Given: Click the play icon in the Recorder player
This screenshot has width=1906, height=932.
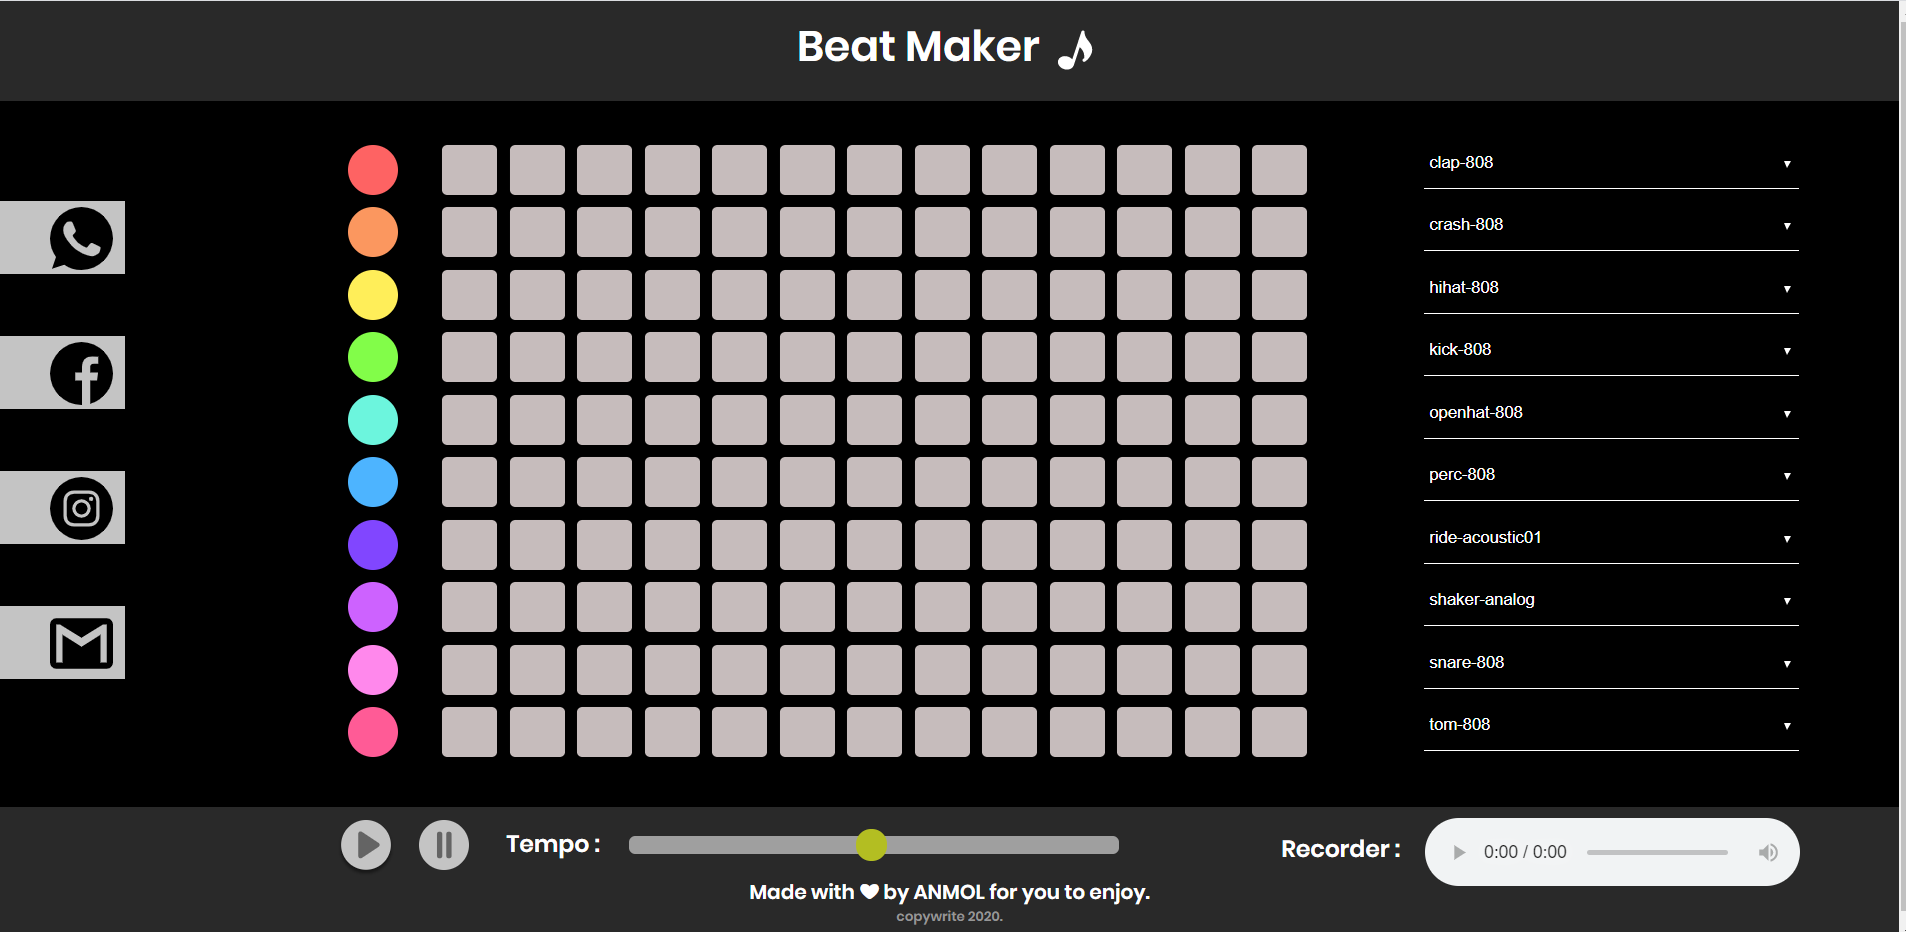Looking at the screenshot, I should [1457, 851].
